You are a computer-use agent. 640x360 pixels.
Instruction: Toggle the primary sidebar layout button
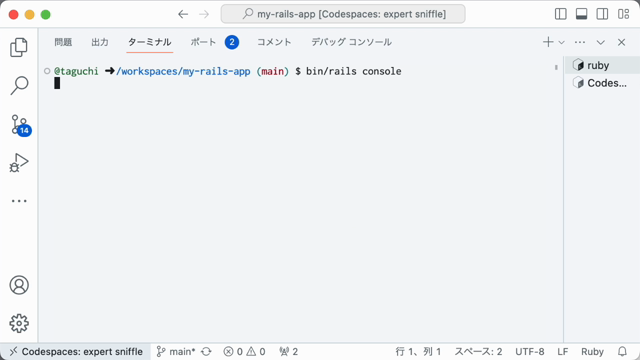pos(560,14)
